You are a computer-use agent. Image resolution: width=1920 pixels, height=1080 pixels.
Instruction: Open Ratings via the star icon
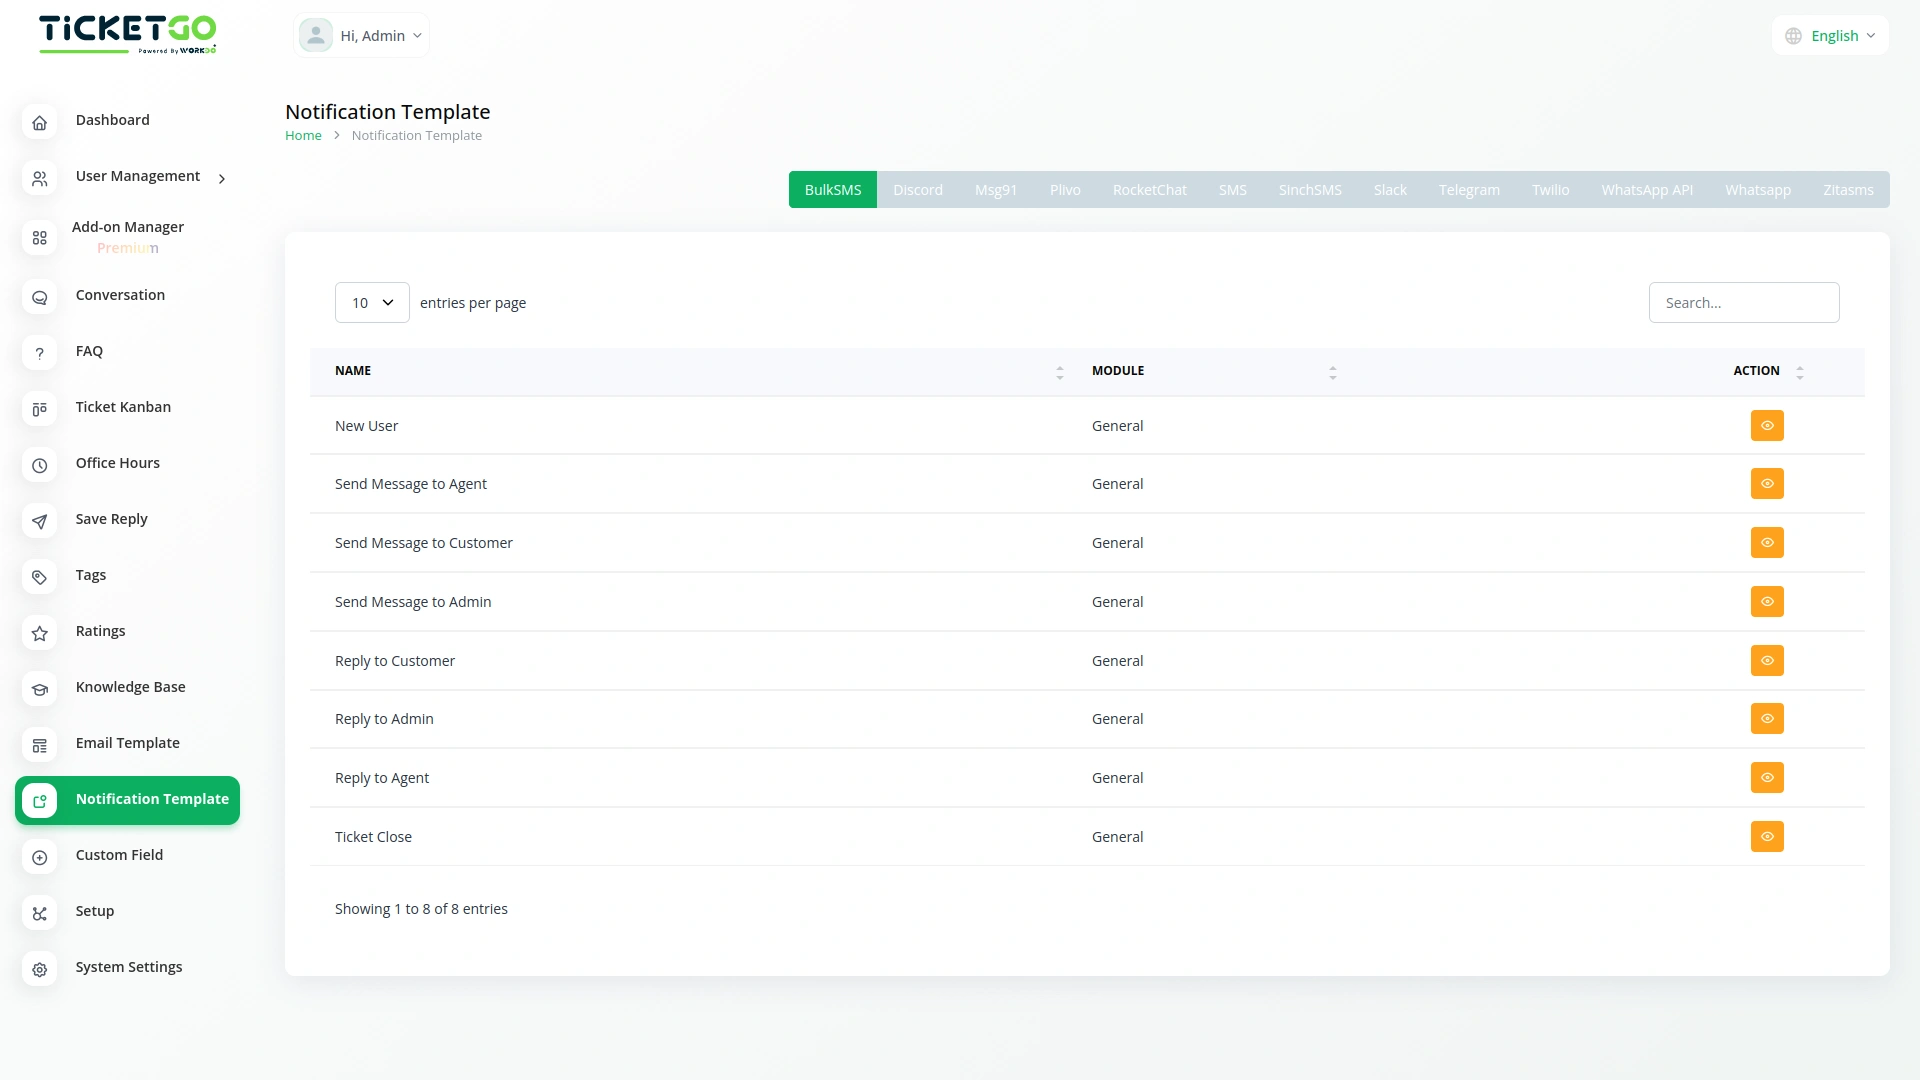(39, 633)
